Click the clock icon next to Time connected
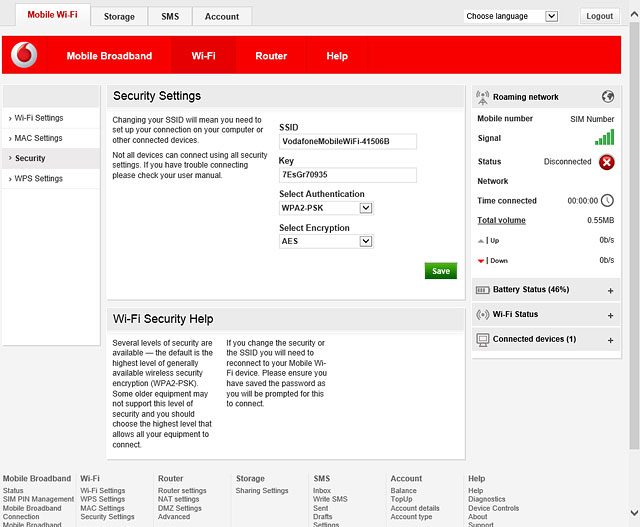The height and width of the screenshot is (527, 640). click(x=607, y=200)
